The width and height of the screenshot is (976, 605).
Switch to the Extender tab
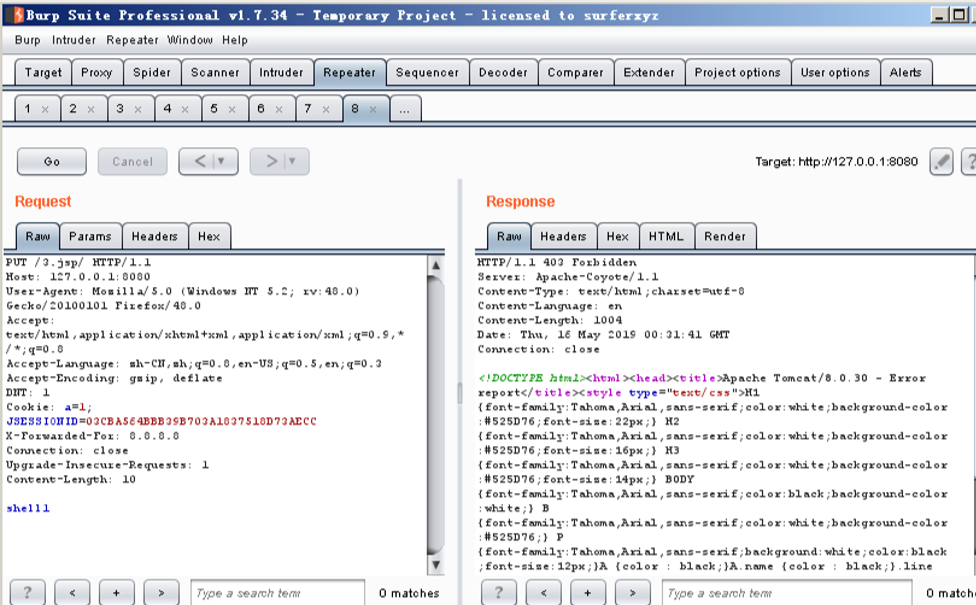(x=649, y=72)
